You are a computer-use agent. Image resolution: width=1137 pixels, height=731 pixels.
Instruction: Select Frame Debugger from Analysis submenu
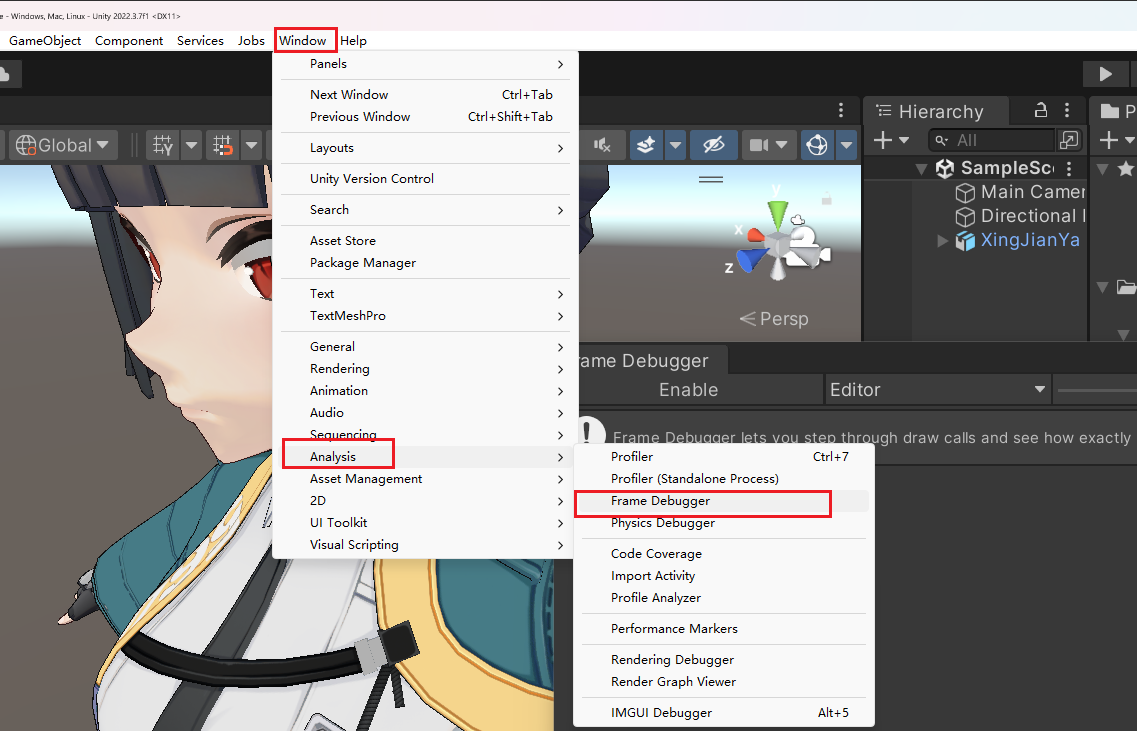click(x=661, y=501)
